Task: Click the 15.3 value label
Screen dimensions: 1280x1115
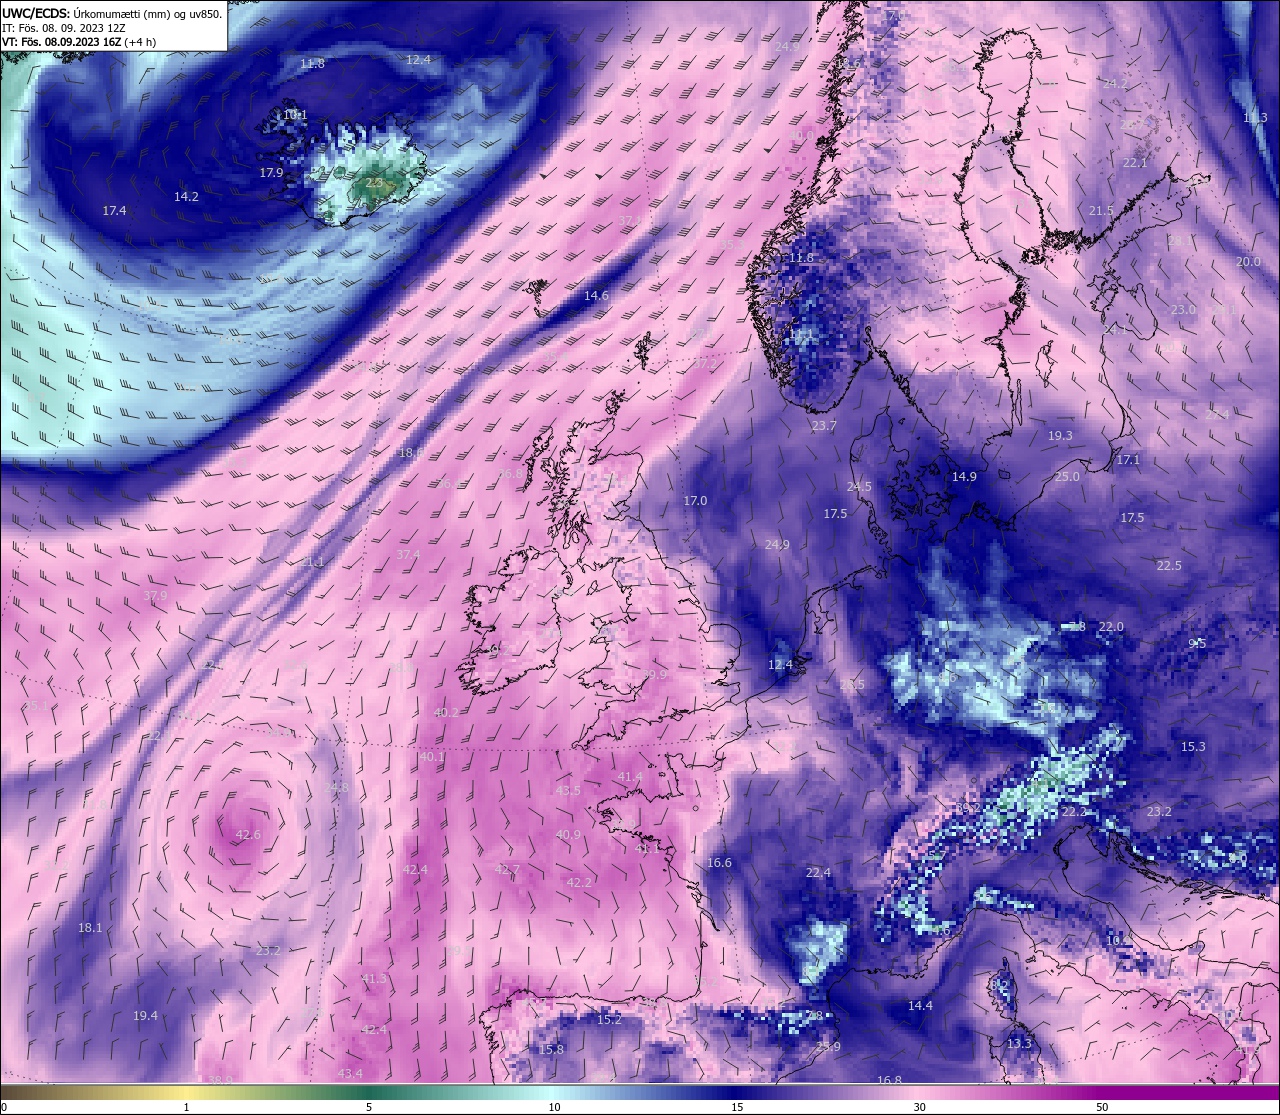Action: tap(1193, 747)
